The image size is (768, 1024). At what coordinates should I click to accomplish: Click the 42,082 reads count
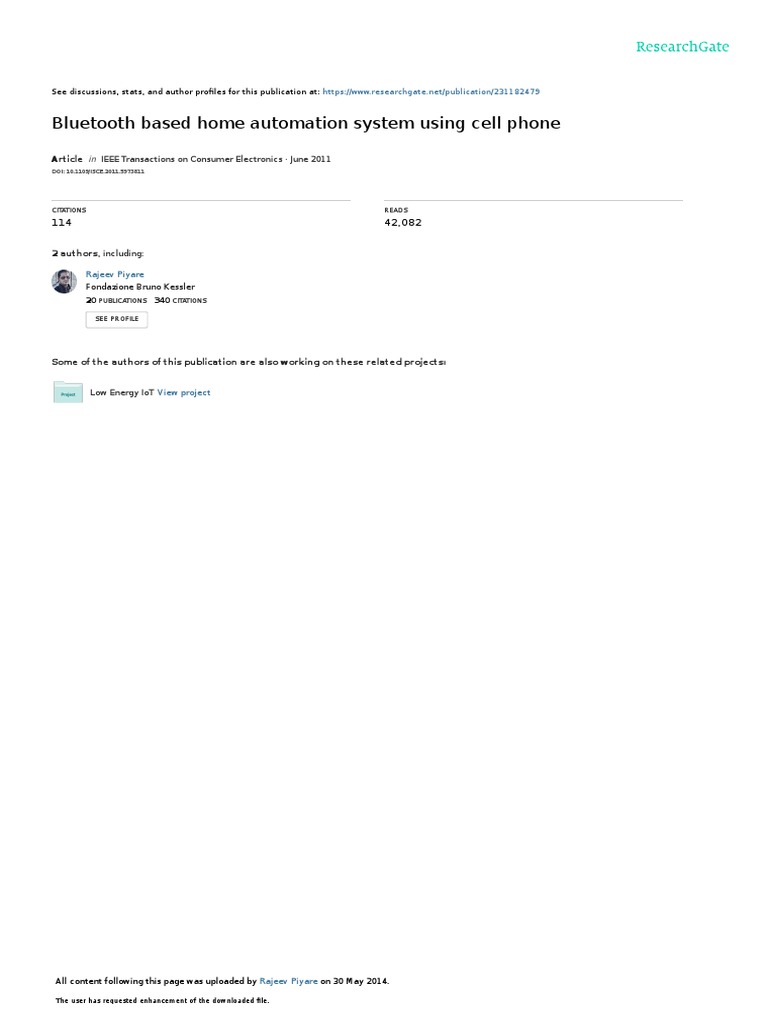[x=403, y=222]
